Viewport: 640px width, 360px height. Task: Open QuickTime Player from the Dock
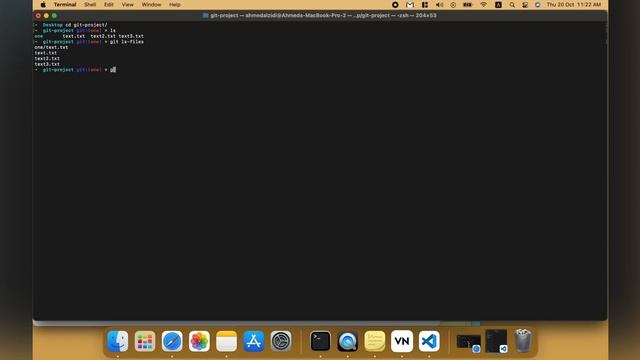(x=347, y=341)
